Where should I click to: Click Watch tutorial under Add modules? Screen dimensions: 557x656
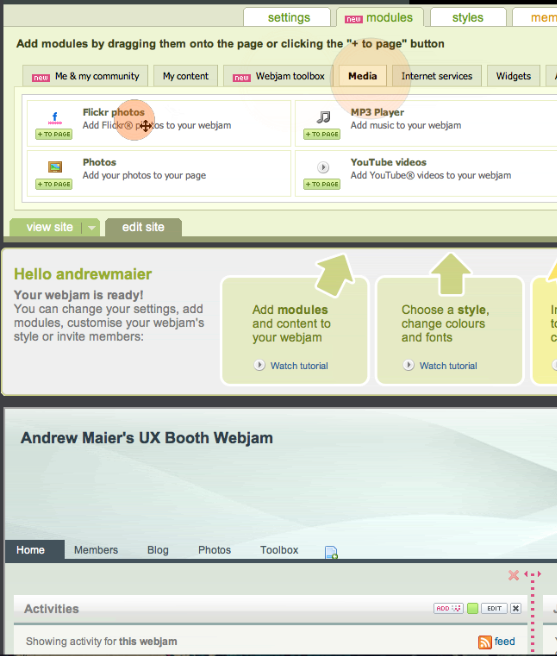(299, 366)
